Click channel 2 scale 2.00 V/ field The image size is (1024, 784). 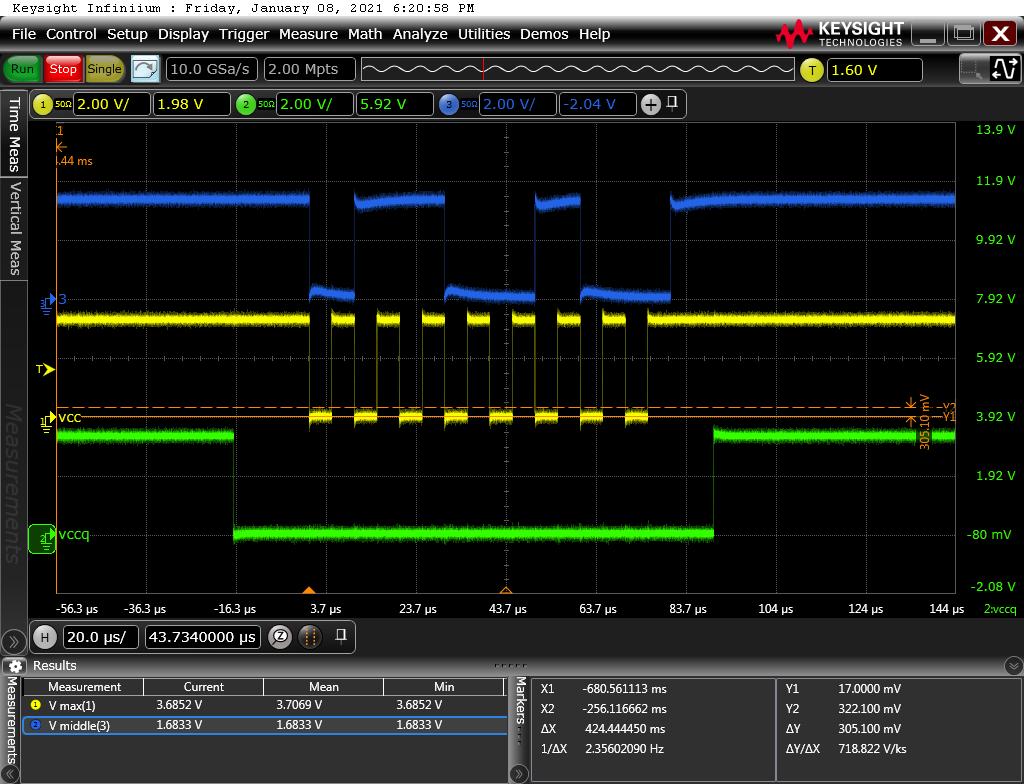[314, 105]
